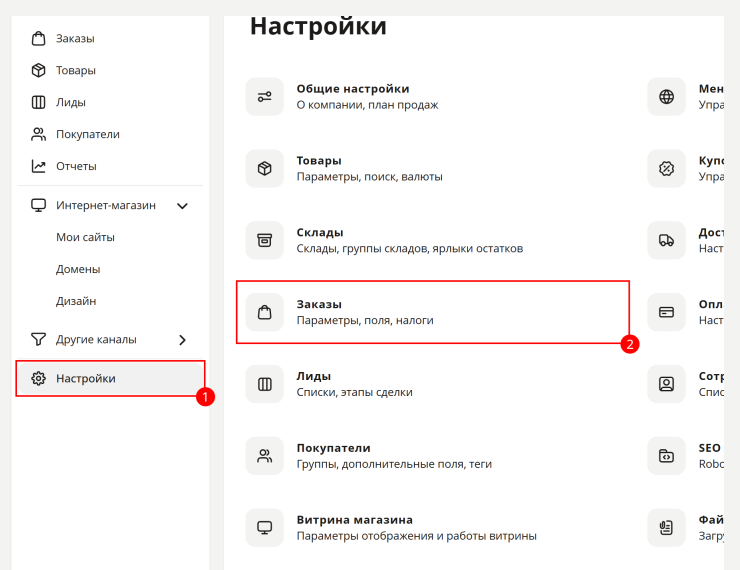Click the box icon of Товары settings card
740x570 pixels.
tap(265, 168)
